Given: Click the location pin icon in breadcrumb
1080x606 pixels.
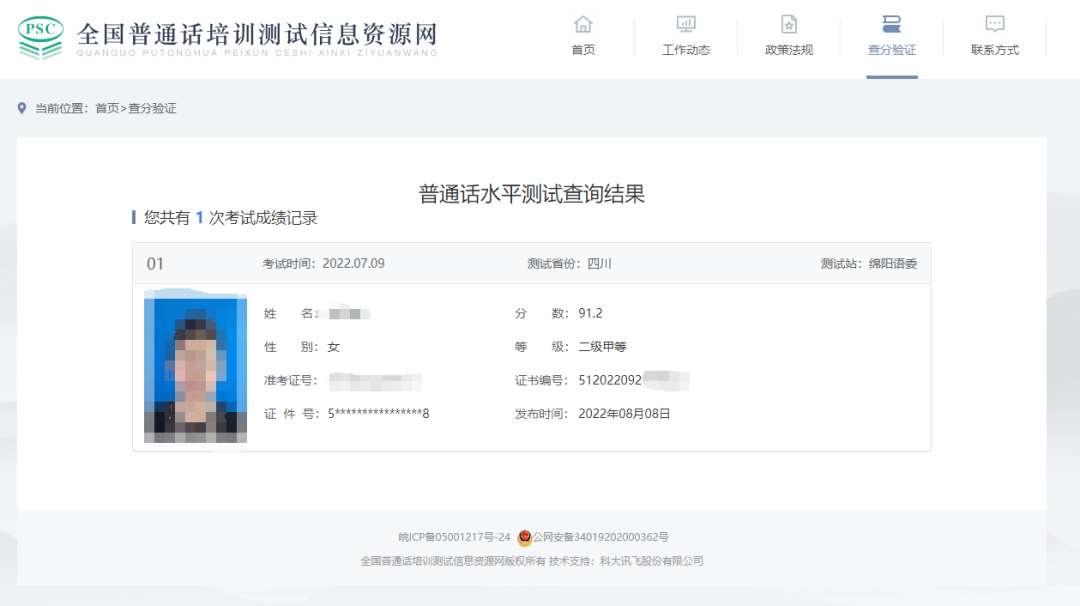Looking at the screenshot, I should coord(22,108).
